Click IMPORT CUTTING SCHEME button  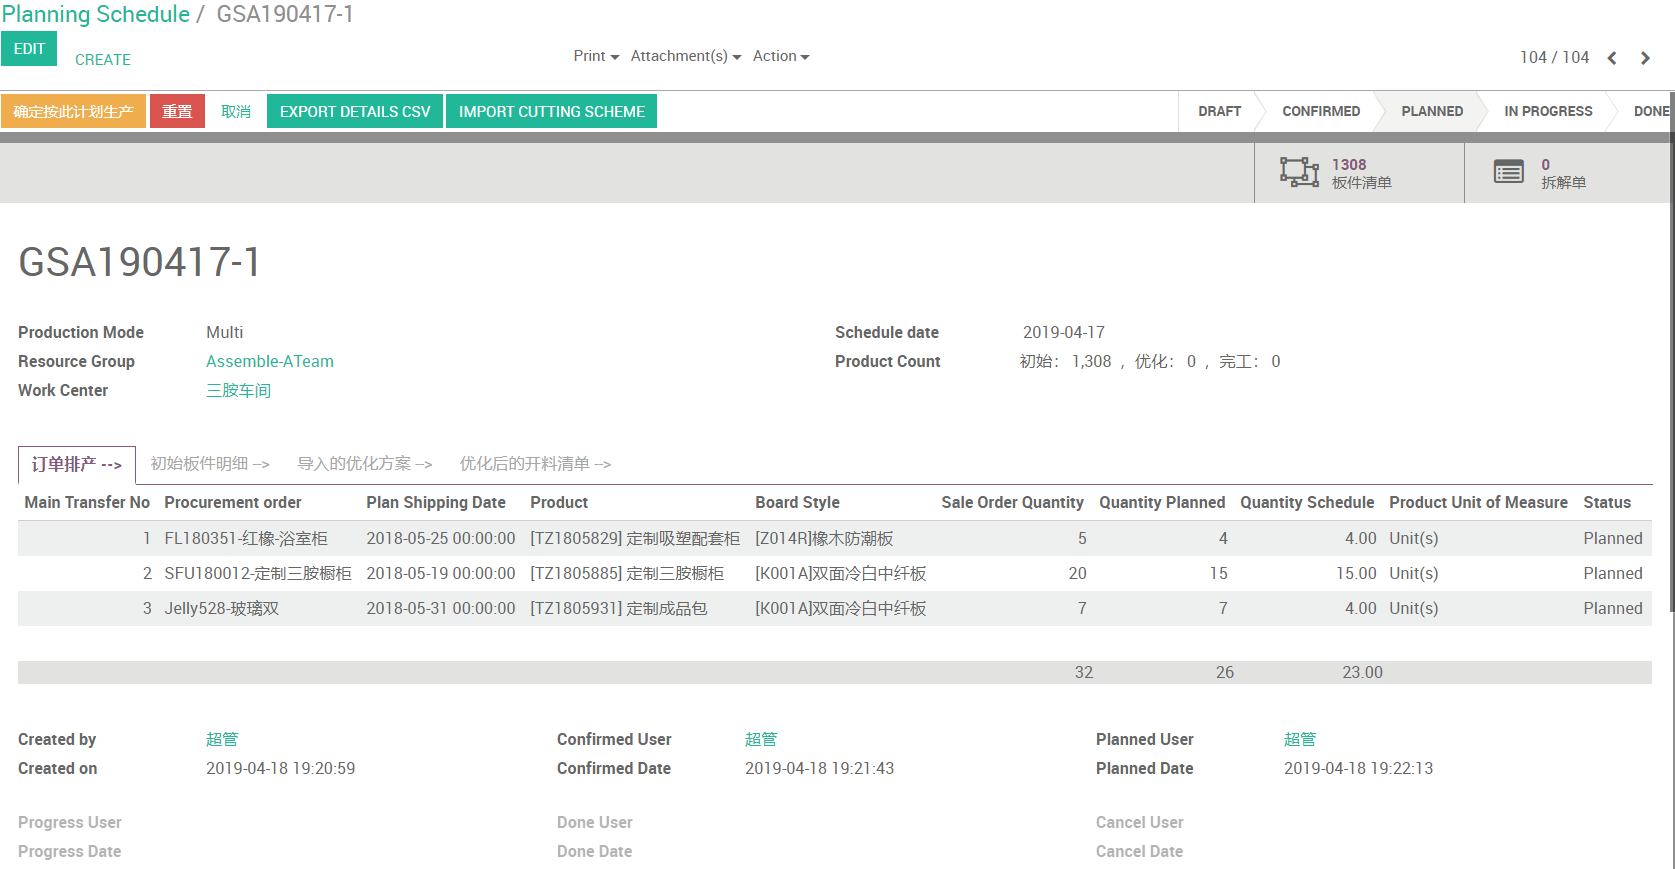tap(551, 112)
